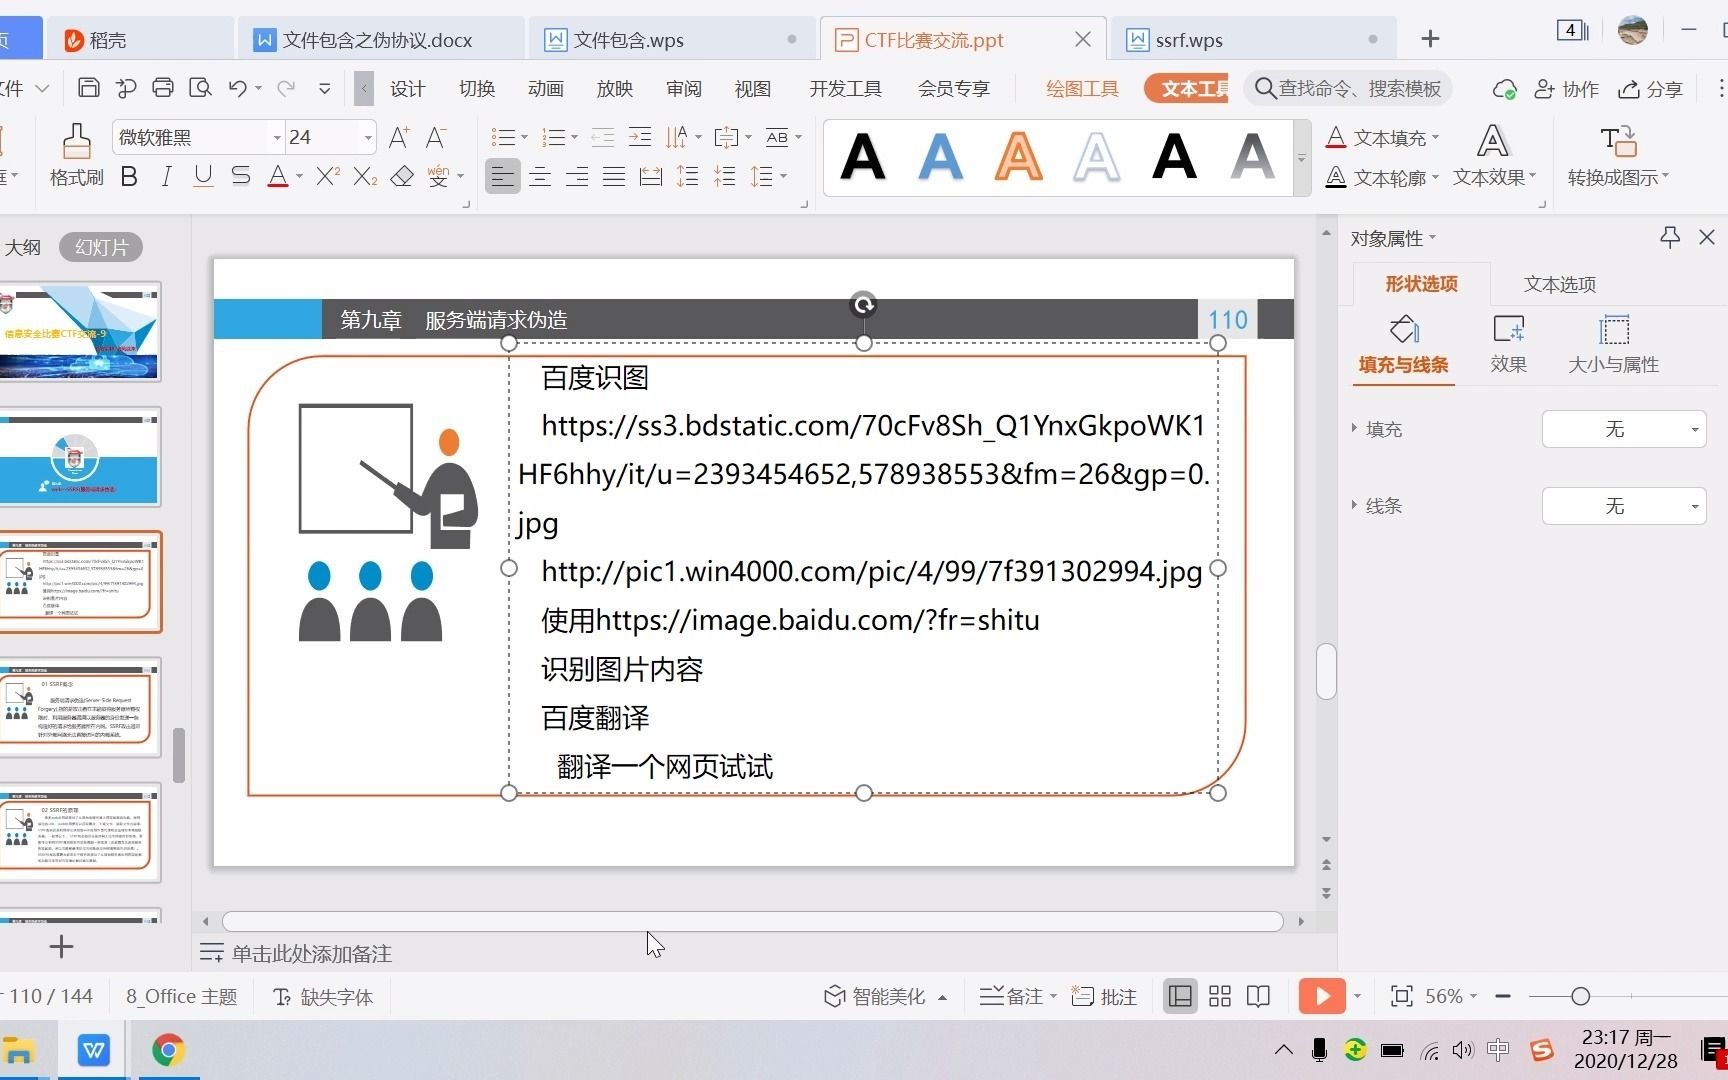Select the blue gradient A text style
Viewport: 1728px width, 1080px height.
pos(940,157)
